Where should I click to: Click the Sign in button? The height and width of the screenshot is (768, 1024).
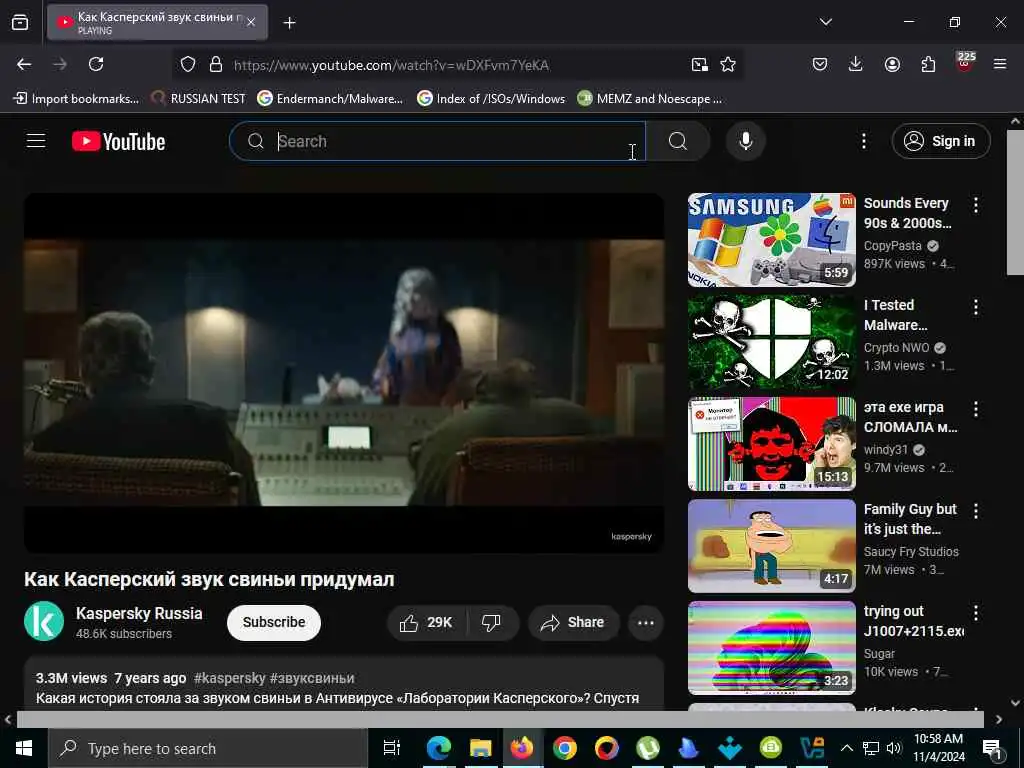click(x=940, y=141)
